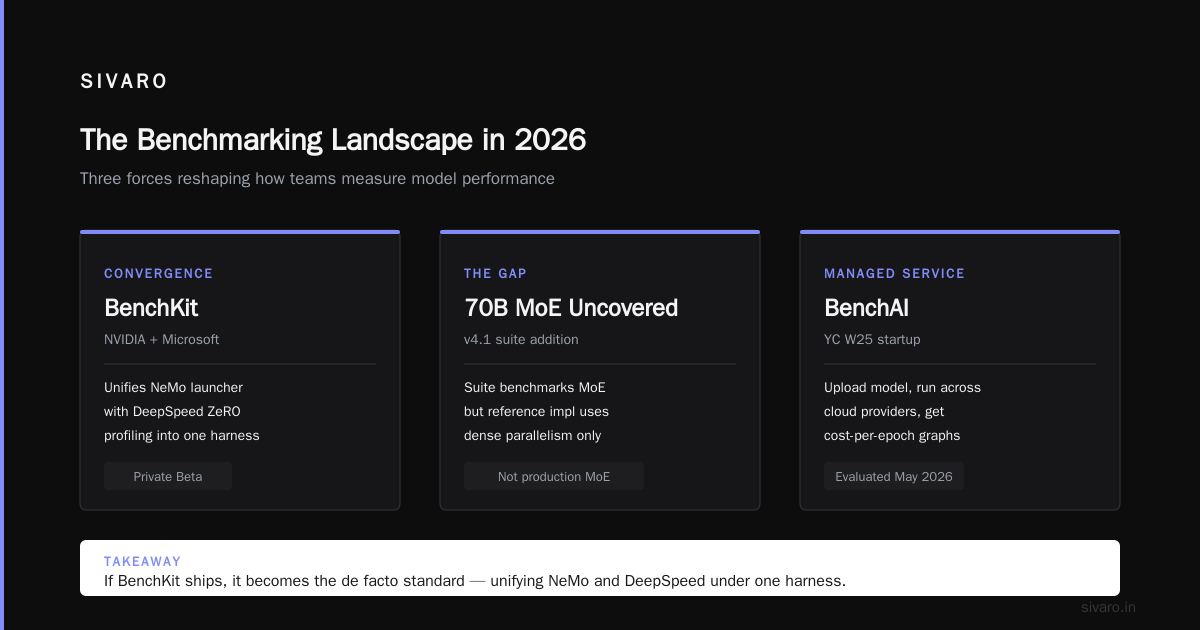Click the takeaway sentence about BenchKit shipping
1200x630 pixels.
click(x=475, y=581)
